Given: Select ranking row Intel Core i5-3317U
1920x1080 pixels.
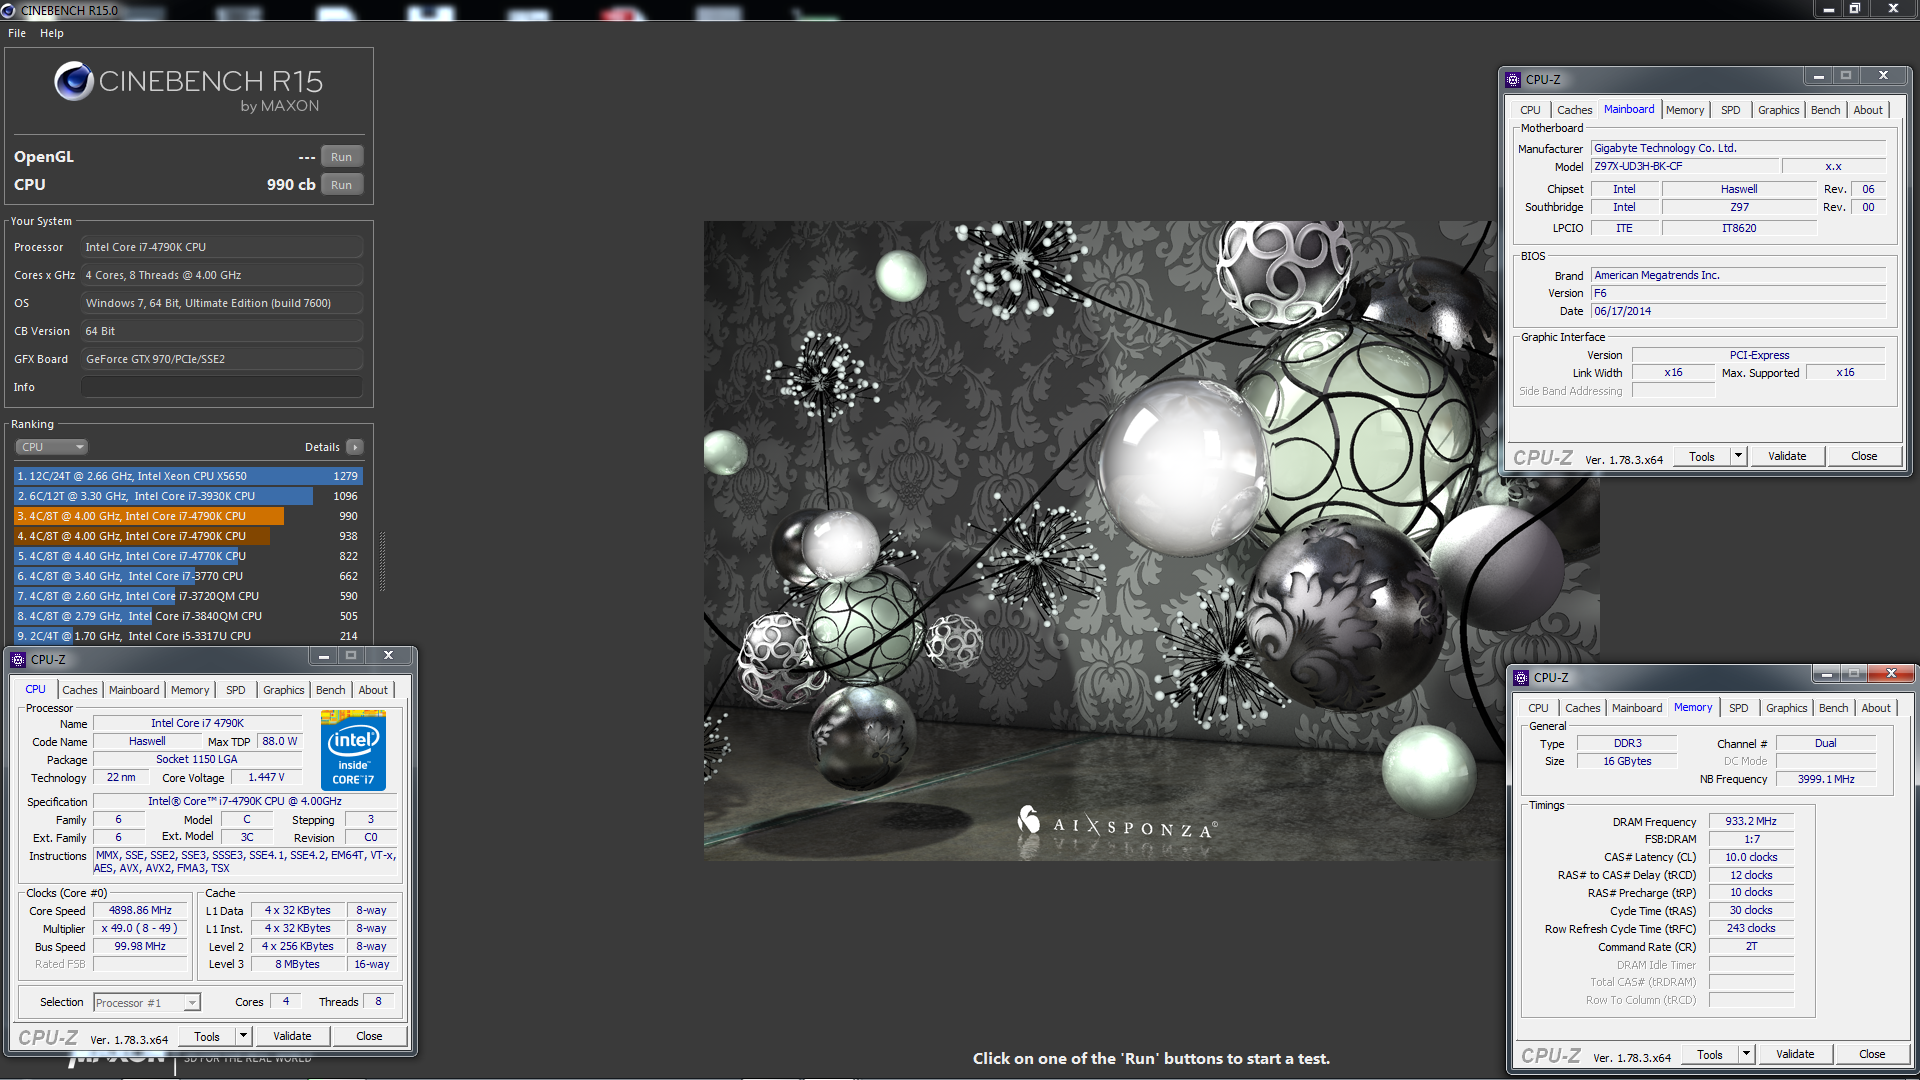Looking at the screenshot, I should click(x=188, y=636).
